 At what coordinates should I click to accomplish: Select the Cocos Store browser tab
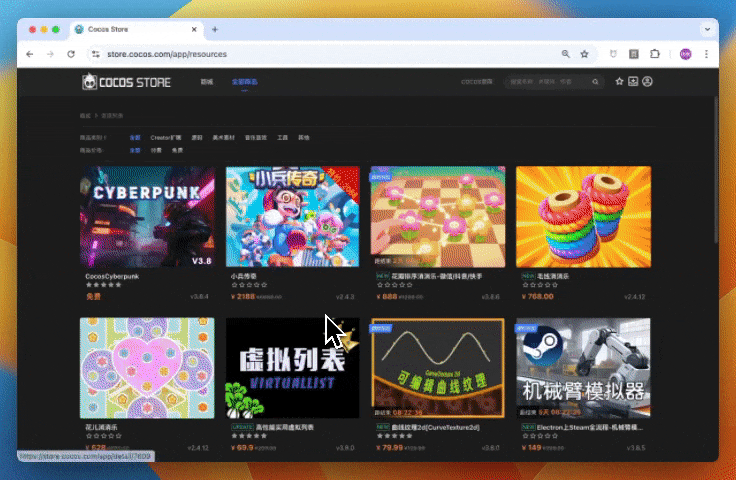click(x=136, y=30)
